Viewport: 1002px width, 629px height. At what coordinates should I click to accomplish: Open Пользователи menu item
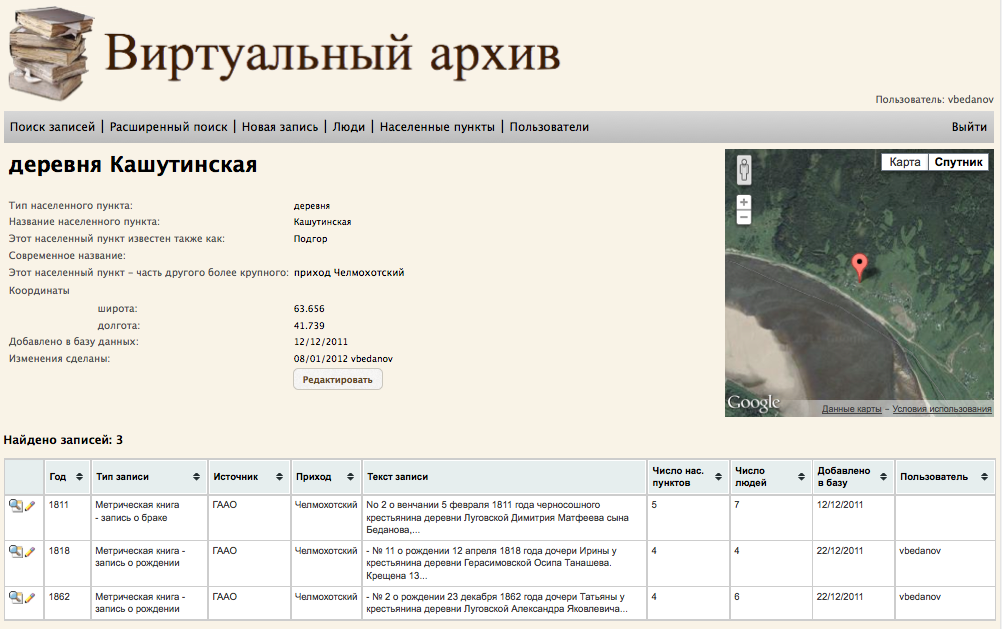[549, 127]
